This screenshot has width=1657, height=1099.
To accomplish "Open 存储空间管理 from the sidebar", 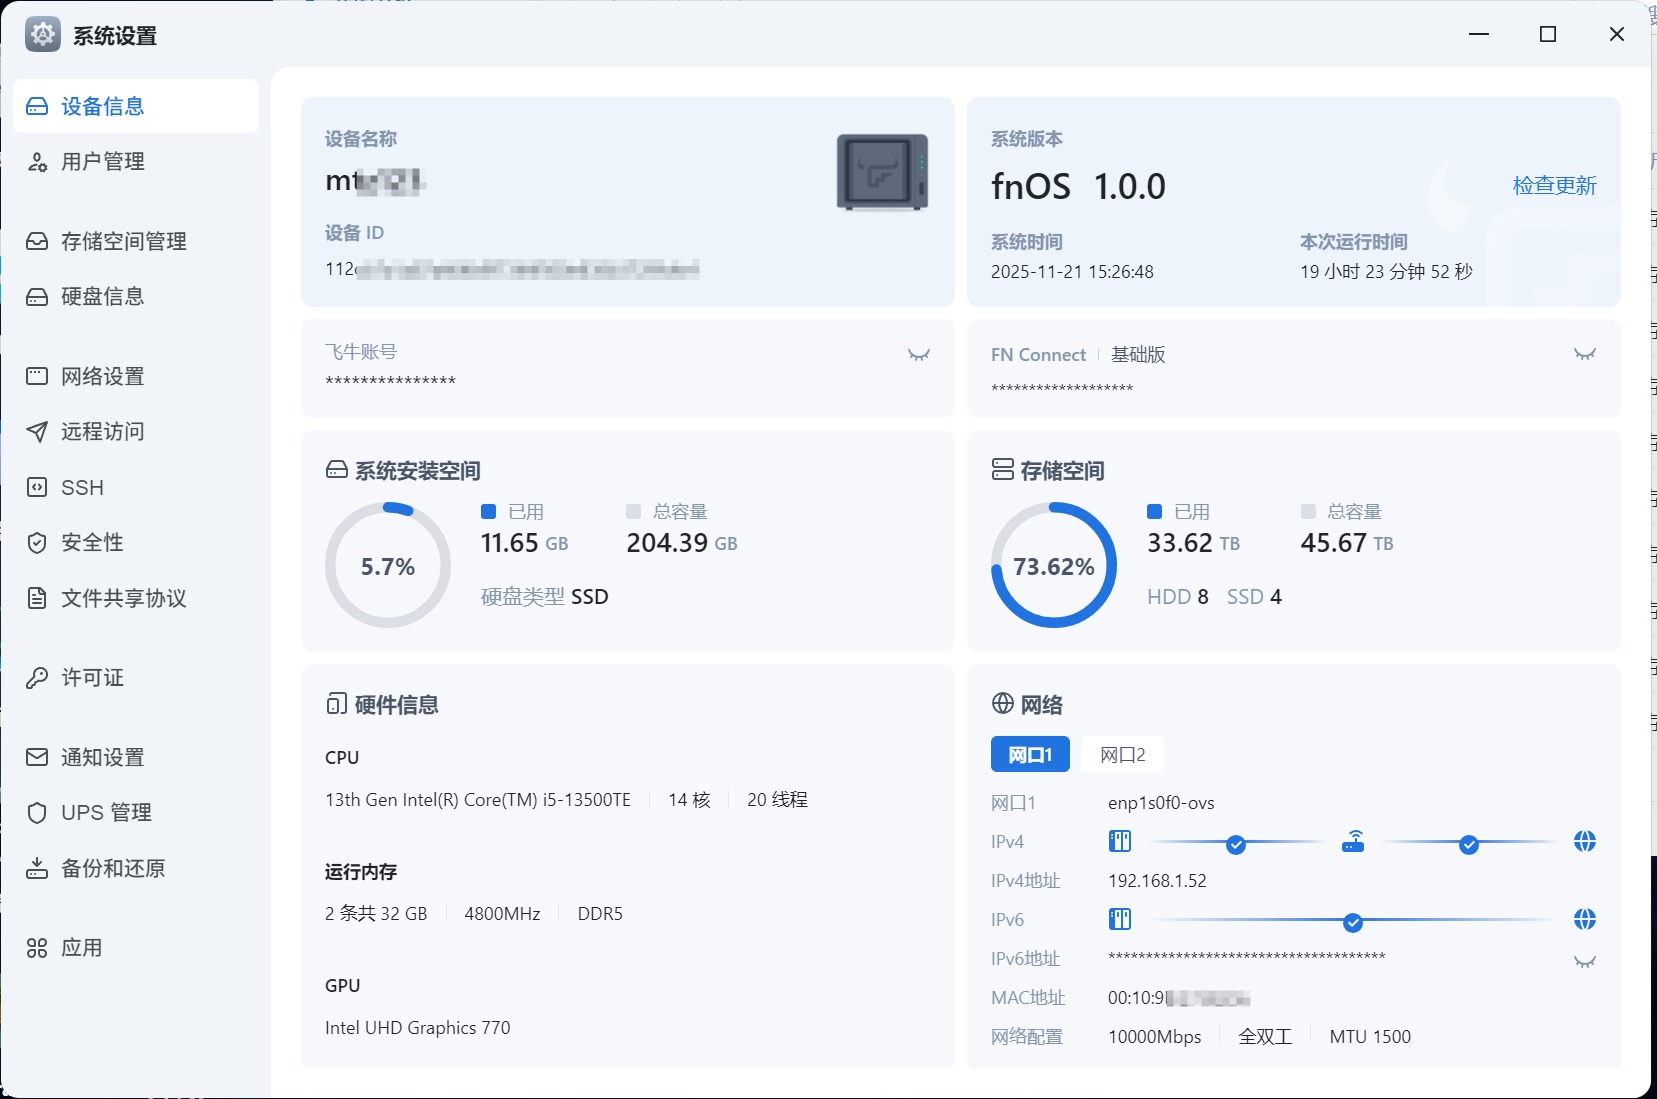I will [x=123, y=242].
